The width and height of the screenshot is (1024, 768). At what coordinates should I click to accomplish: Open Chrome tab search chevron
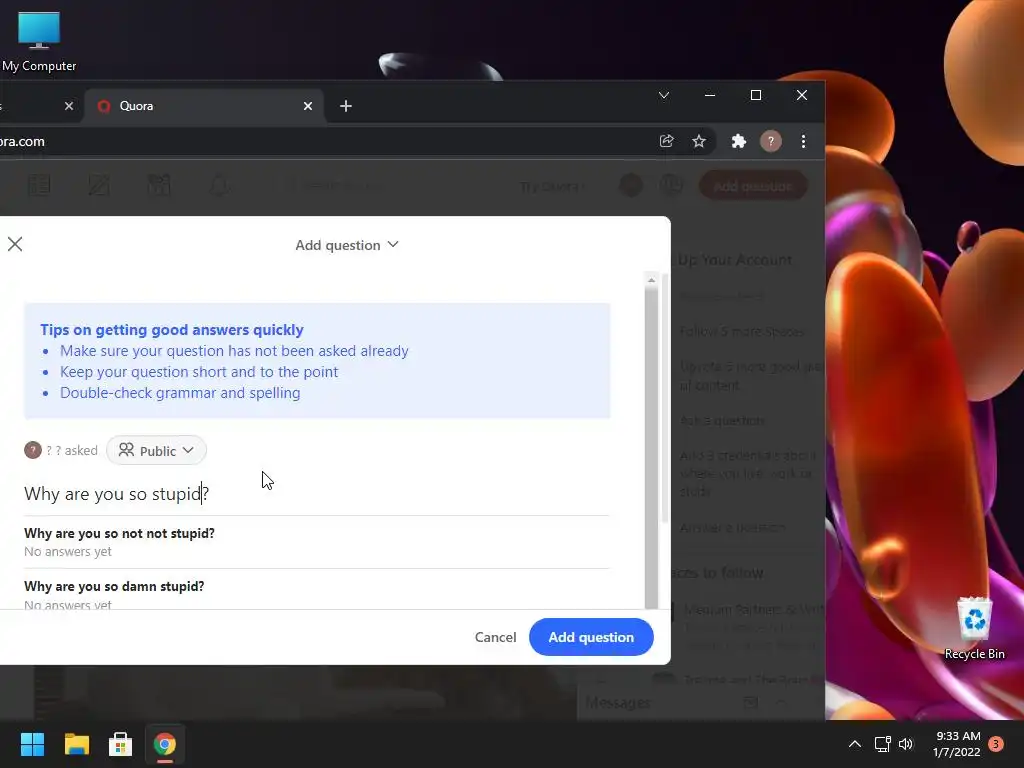(664, 95)
